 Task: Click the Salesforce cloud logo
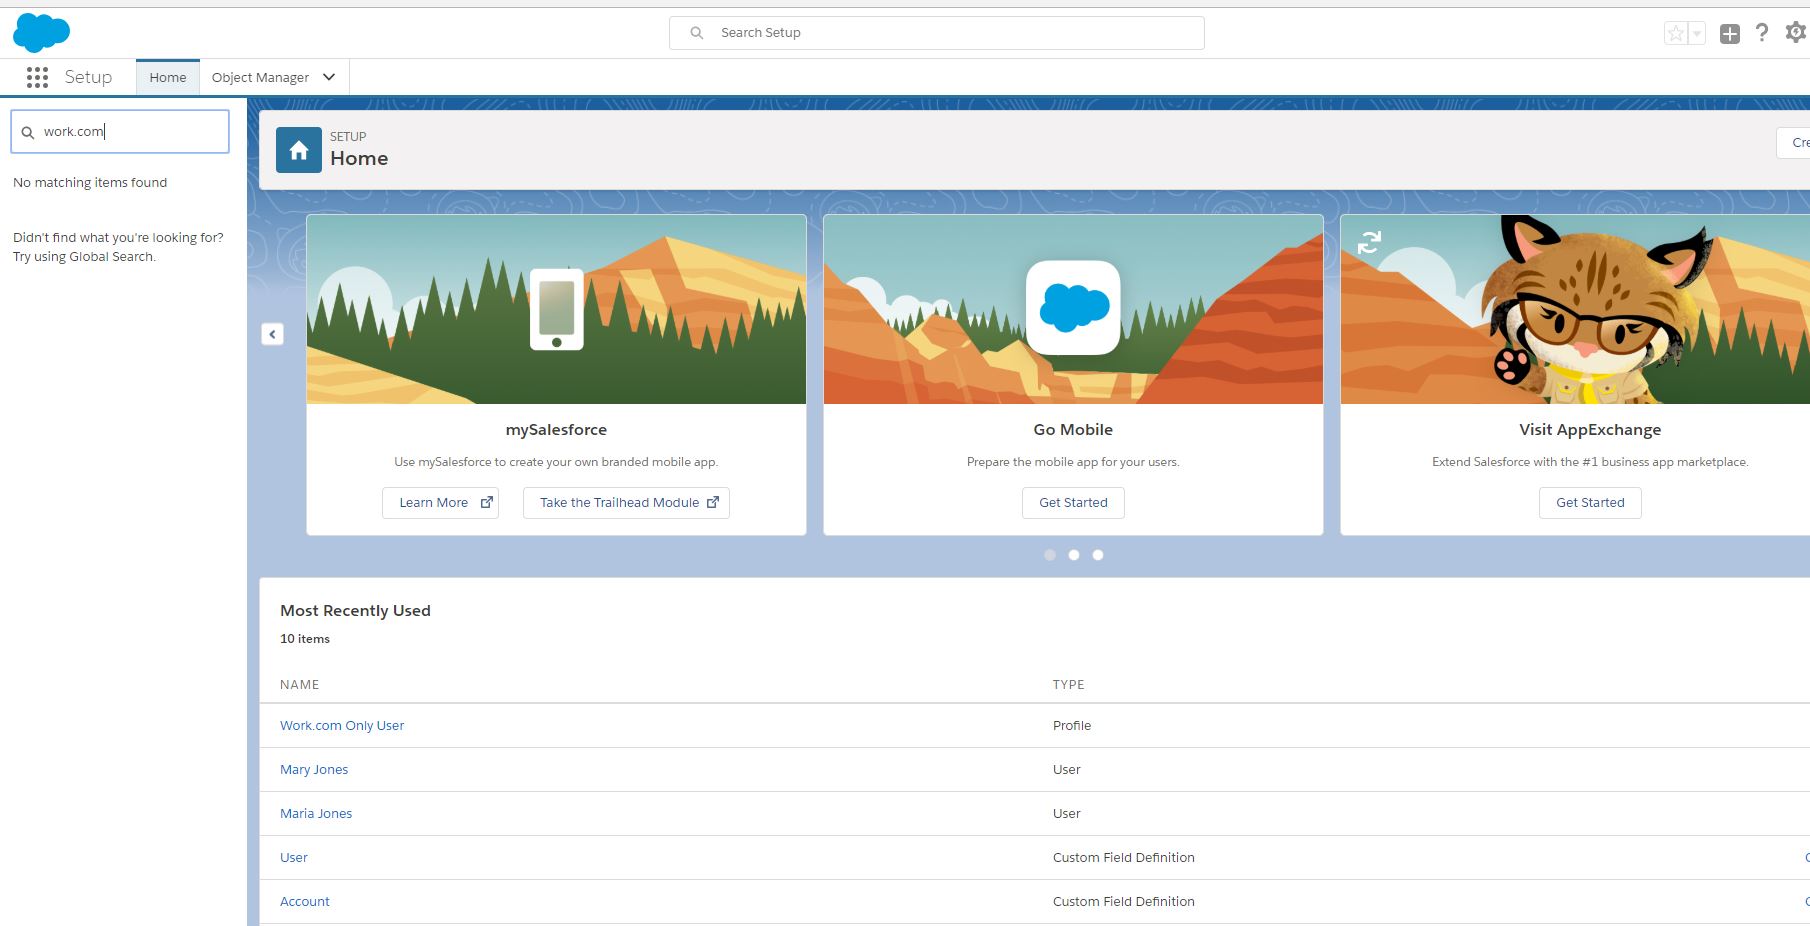41,33
